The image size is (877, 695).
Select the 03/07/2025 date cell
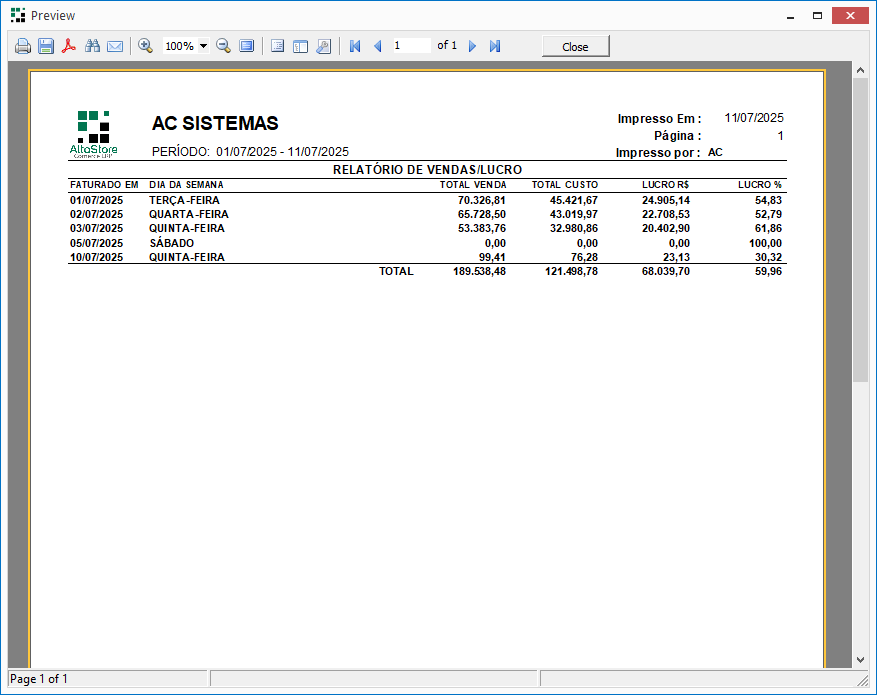click(96, 228)
